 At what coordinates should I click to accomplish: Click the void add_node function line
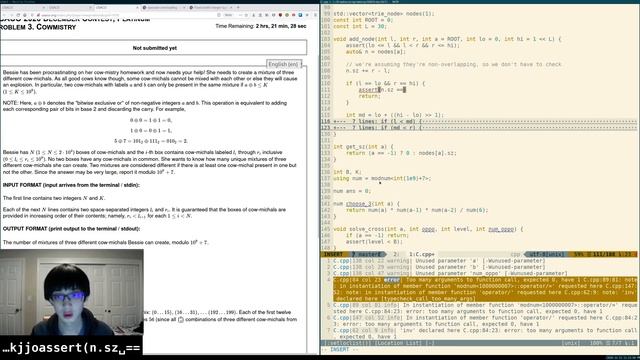[447, 39]
